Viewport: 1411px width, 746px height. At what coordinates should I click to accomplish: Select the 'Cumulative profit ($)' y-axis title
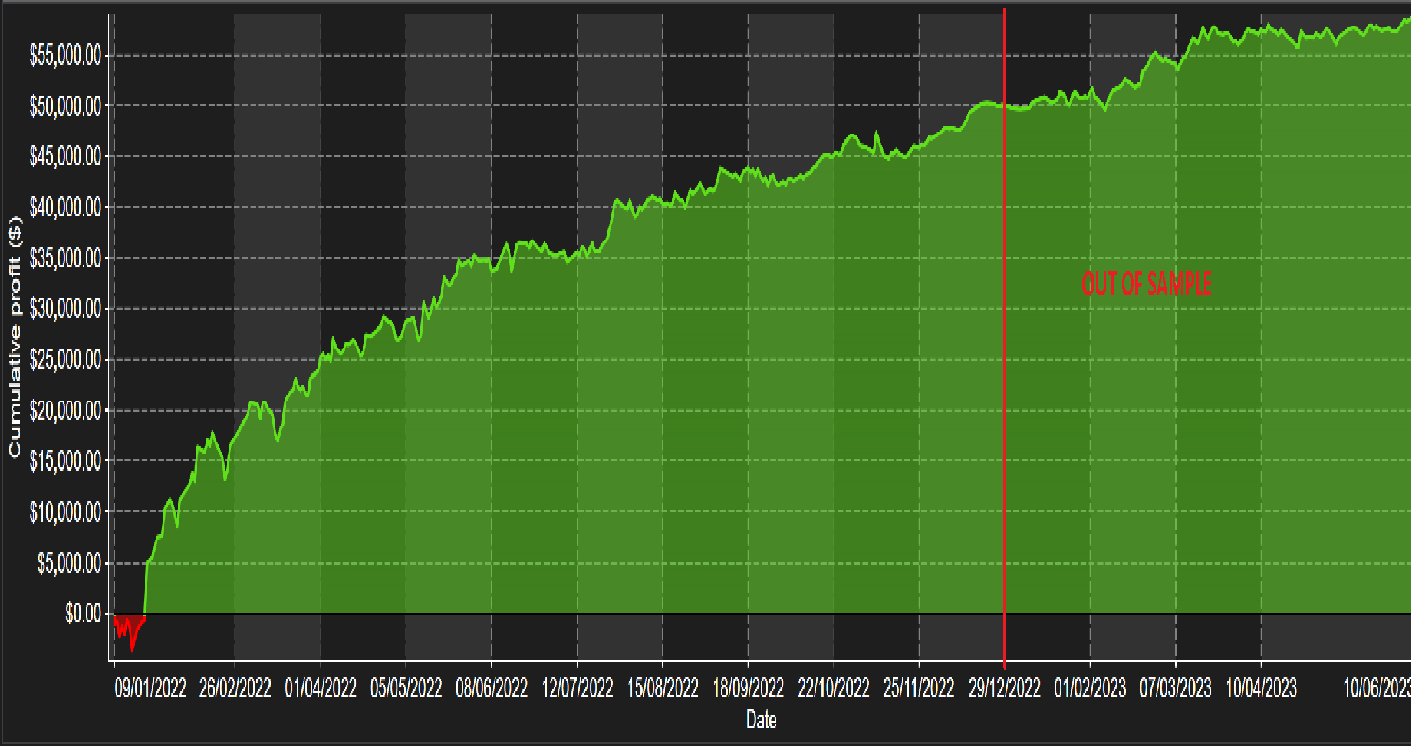pos(15,336)
